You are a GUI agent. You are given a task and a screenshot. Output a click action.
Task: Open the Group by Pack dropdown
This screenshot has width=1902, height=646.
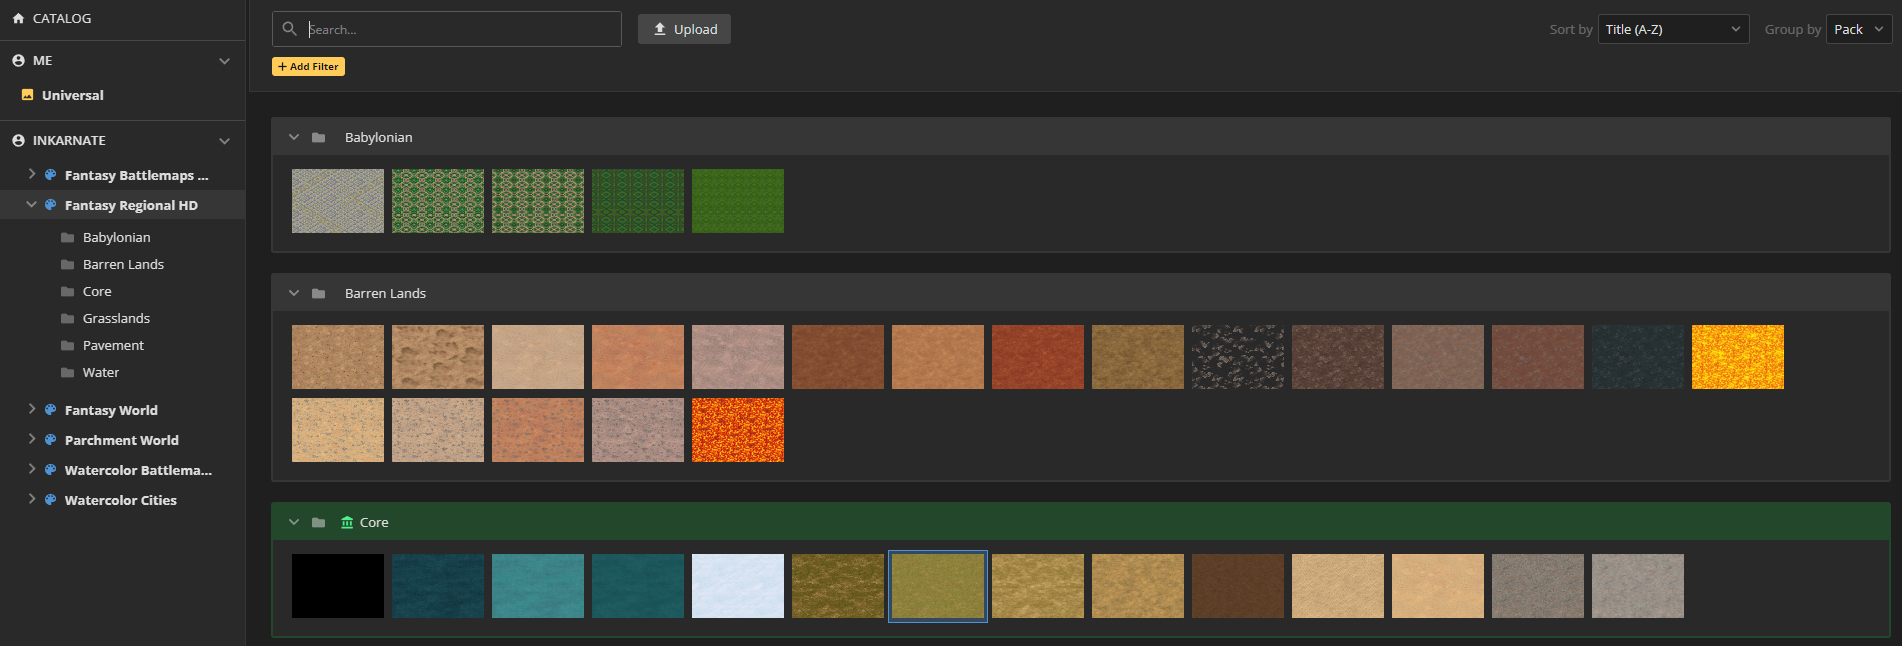coord(1858,29)
